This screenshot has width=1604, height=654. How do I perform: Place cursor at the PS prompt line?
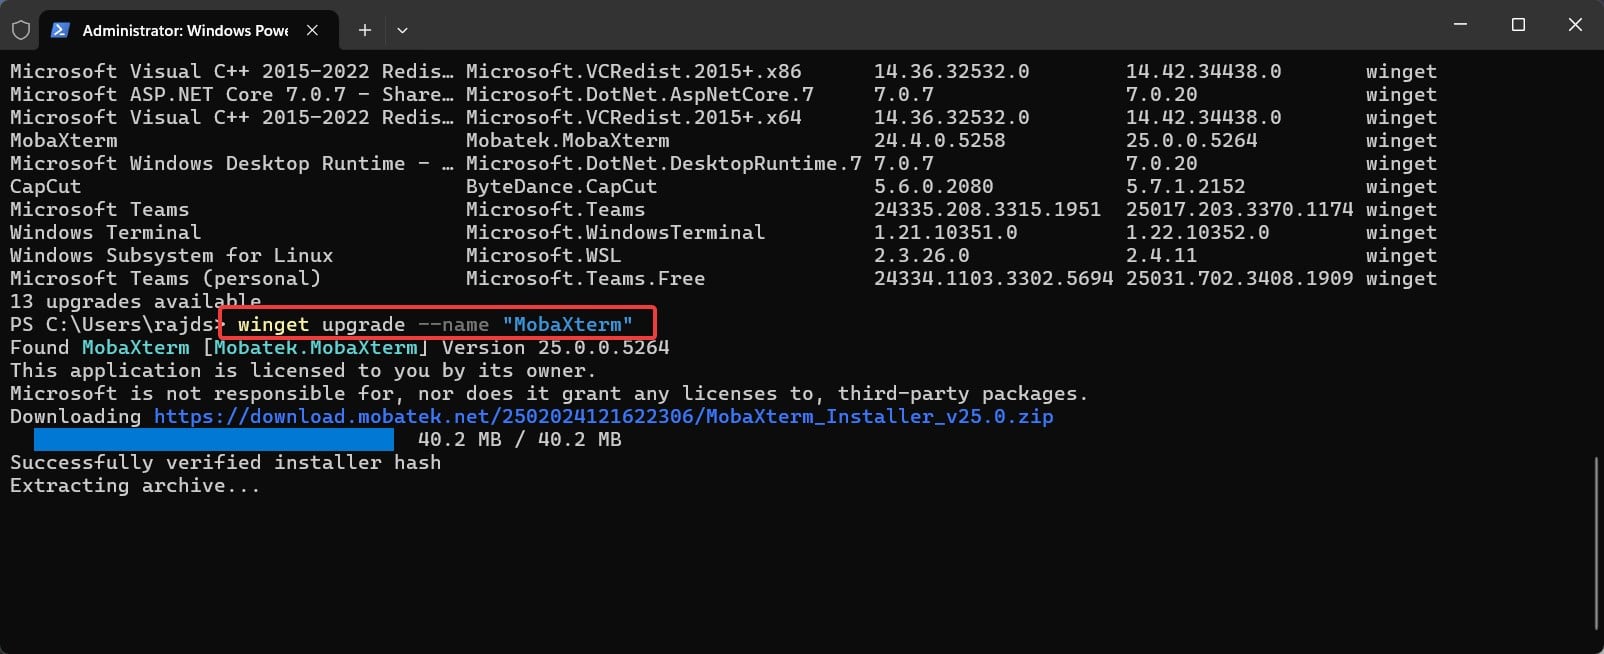coord(110,324)
